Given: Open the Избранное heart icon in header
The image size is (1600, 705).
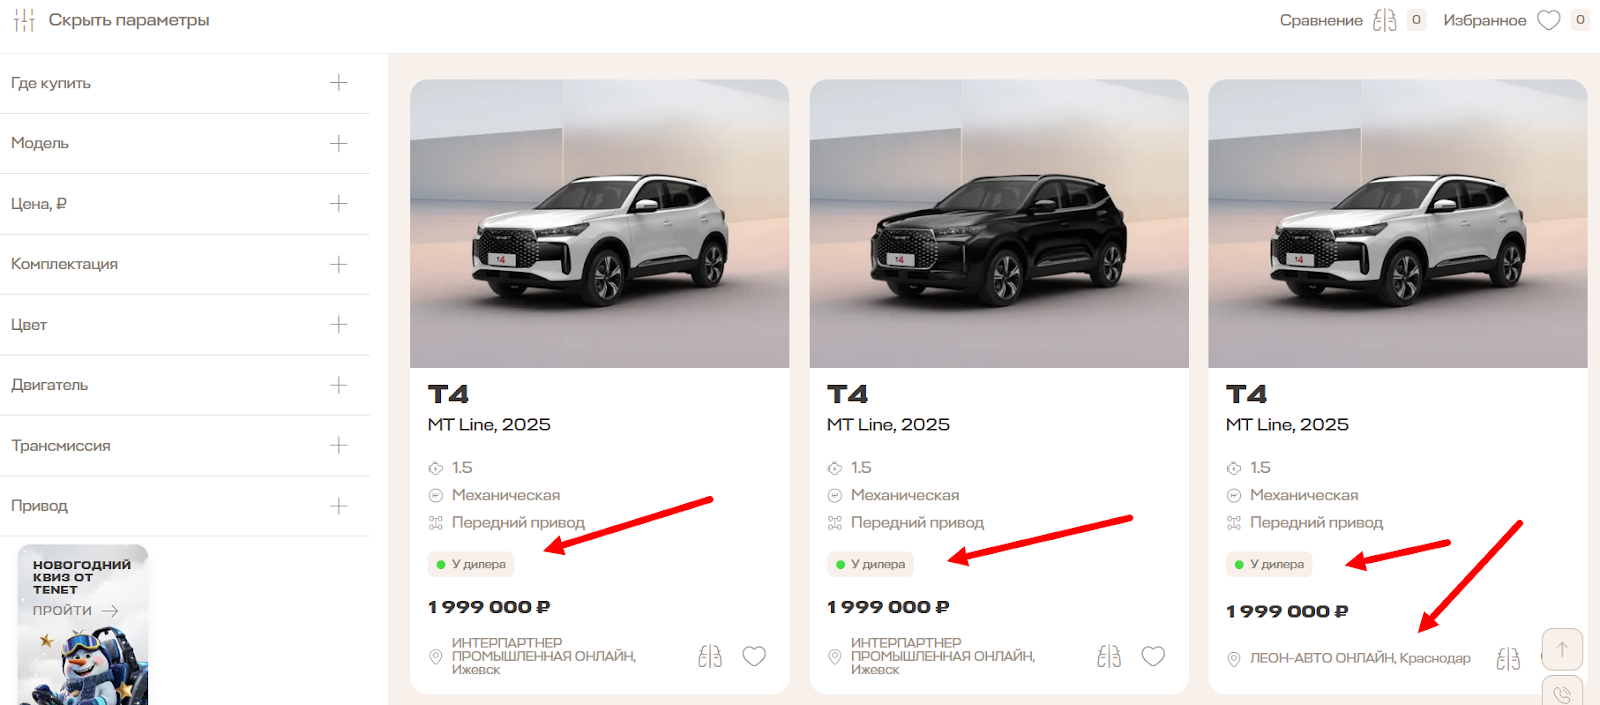Looking at the screenshot, I should click(1548, 20).
